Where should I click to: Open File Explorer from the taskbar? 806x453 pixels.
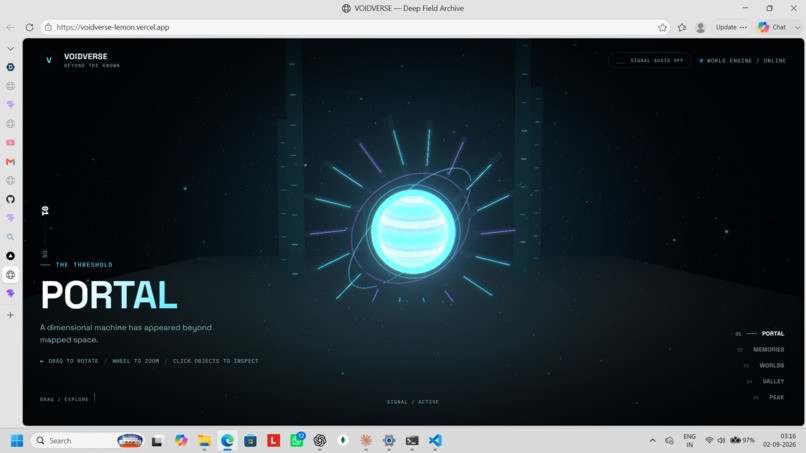pyautogui.click(x=204, y=441)
